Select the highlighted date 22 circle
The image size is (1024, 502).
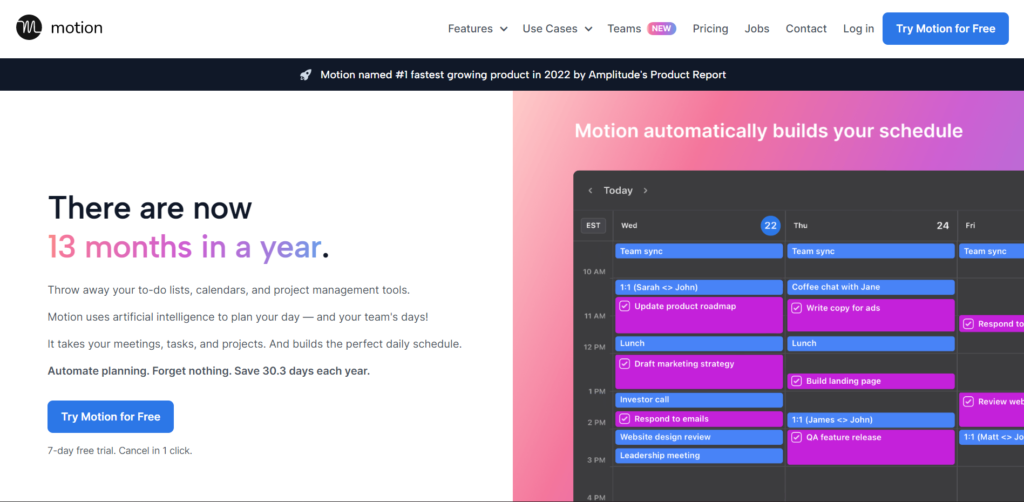point(770,226)
